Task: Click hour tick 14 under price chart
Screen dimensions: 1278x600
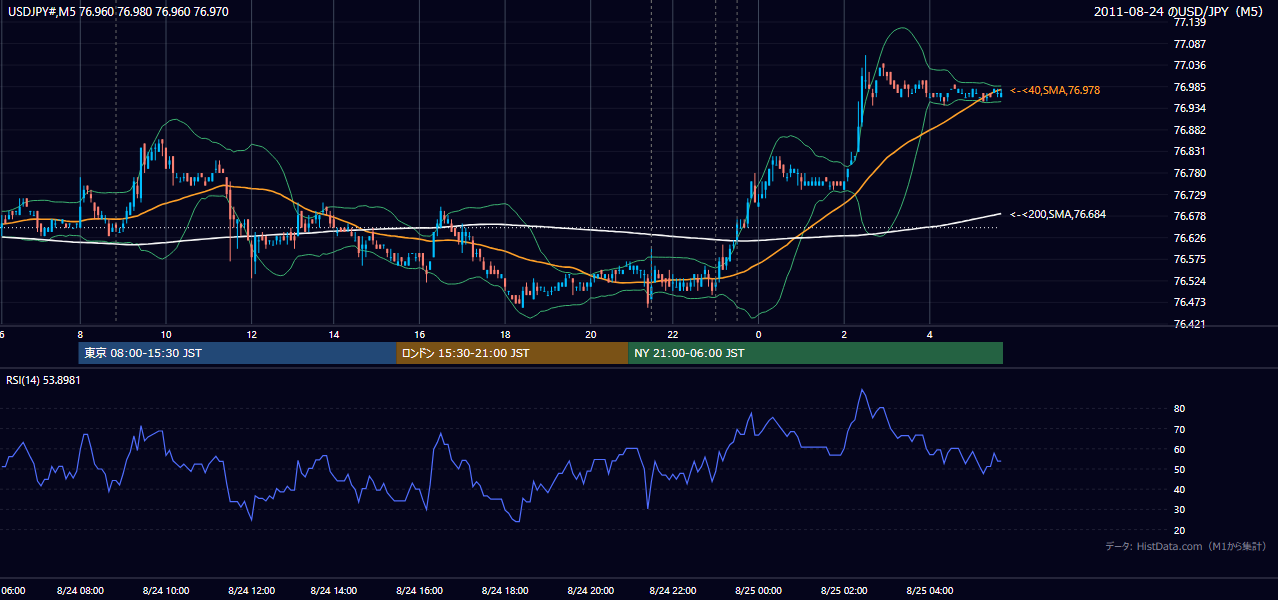Action: (x=334, y=334)
